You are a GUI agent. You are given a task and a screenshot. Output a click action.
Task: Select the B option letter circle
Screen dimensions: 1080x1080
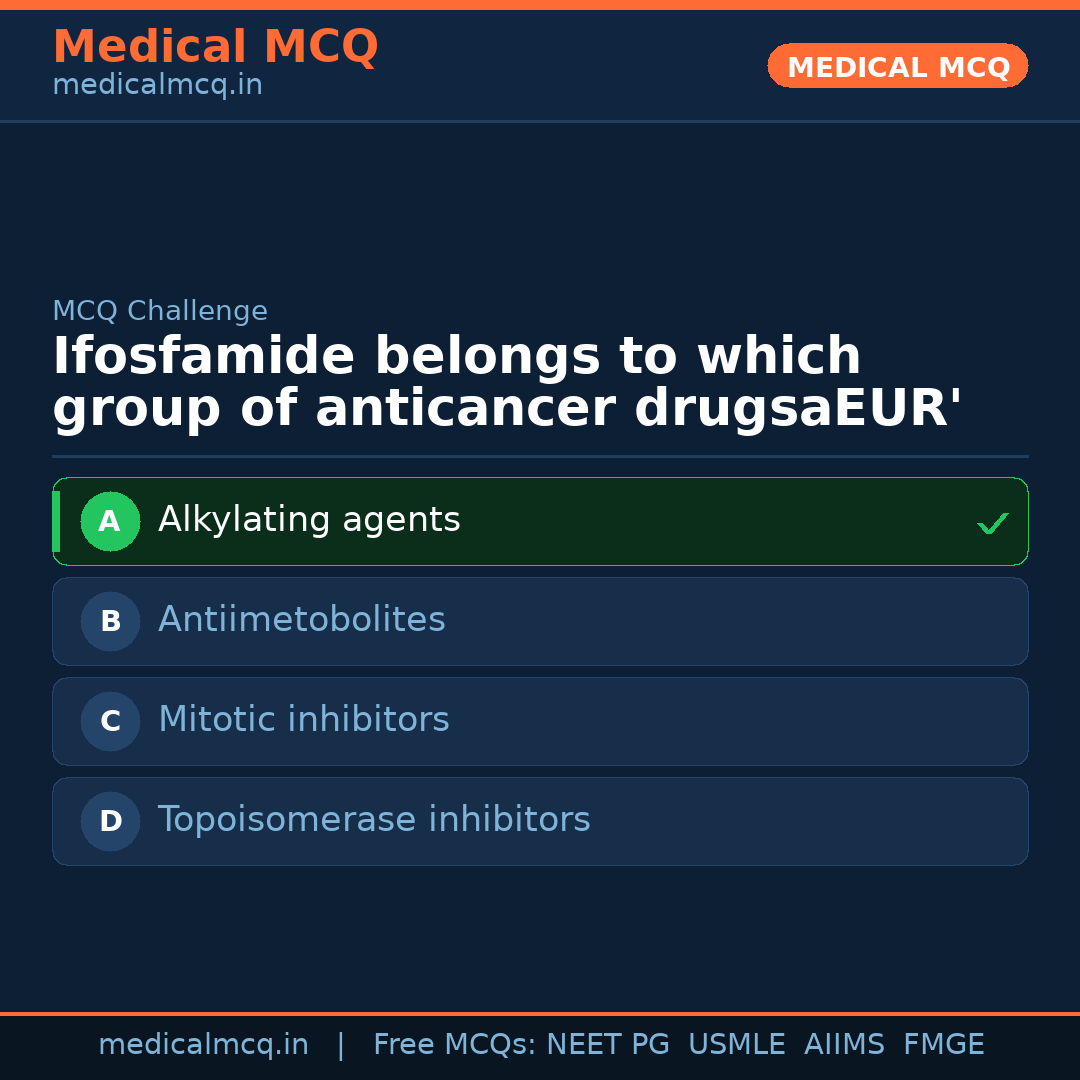click(x=110, y=621)
